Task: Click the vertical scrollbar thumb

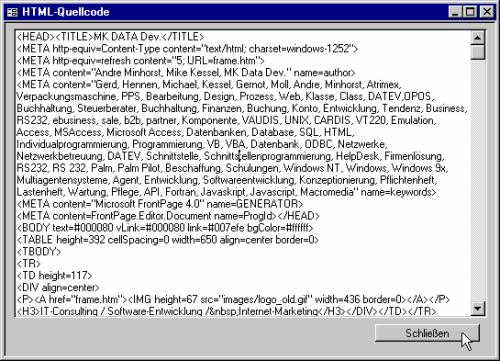Action: [478, 52]
